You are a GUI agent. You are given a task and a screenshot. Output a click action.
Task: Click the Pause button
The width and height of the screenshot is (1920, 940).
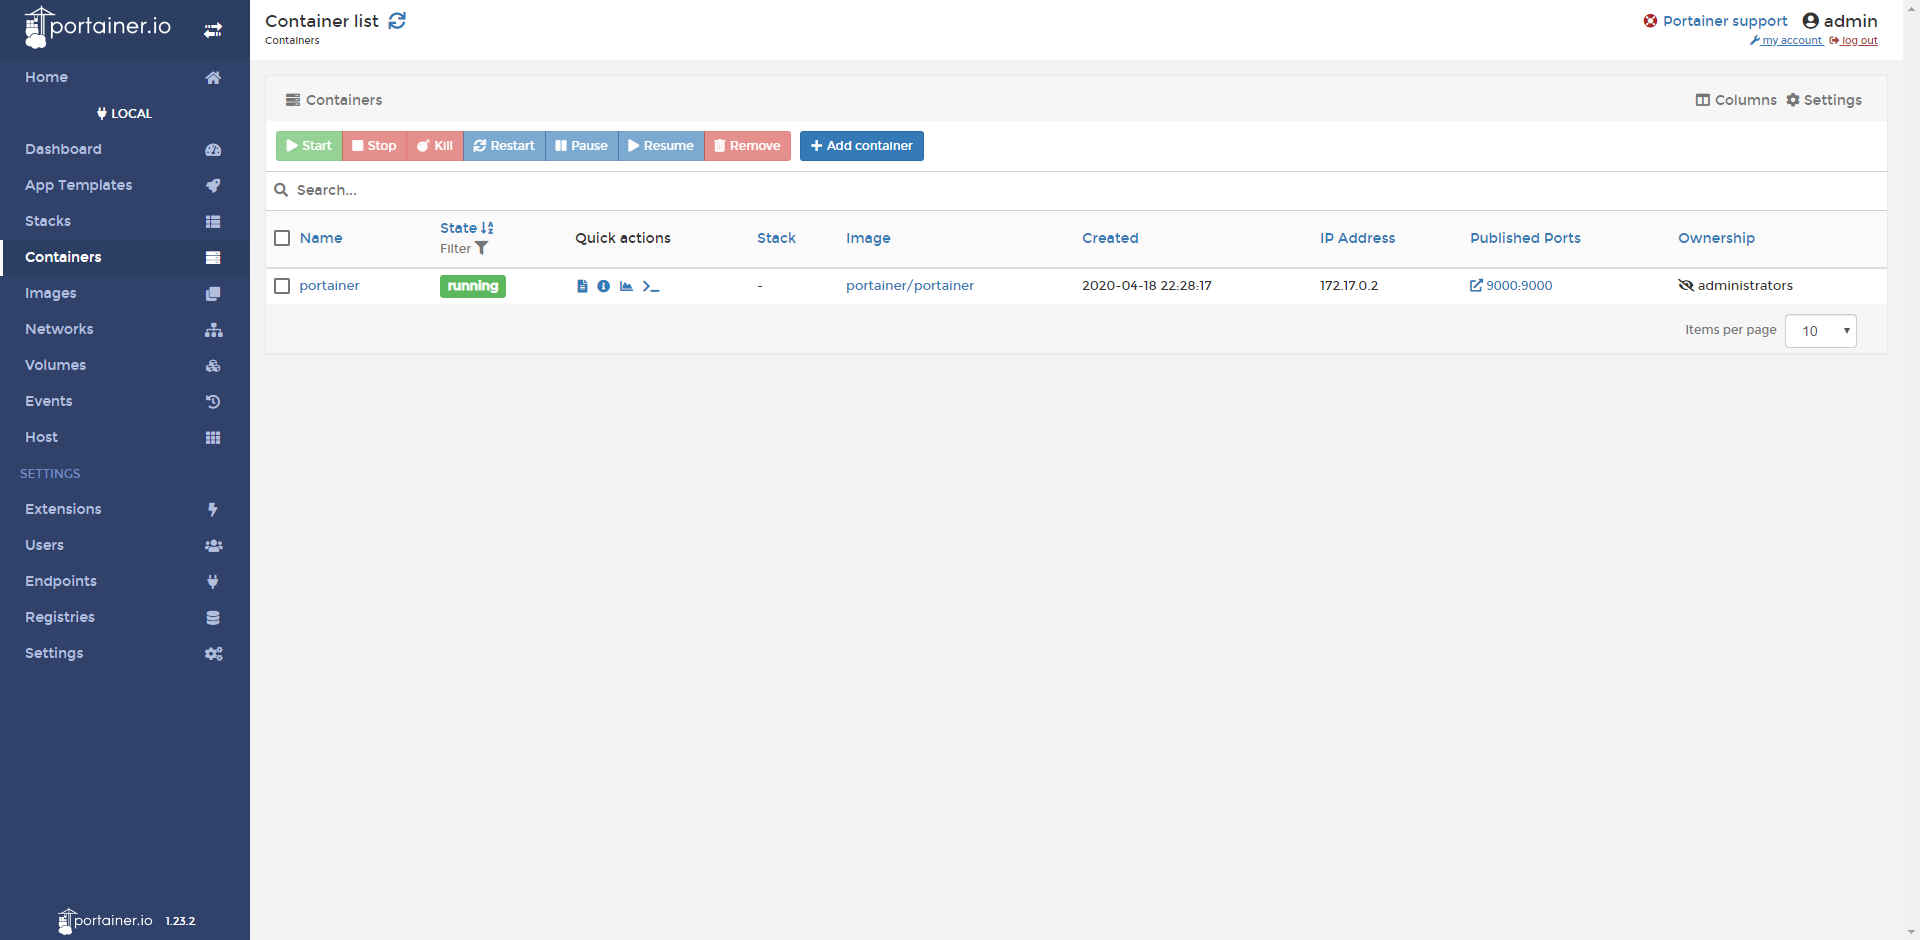[x=582, y=146]
